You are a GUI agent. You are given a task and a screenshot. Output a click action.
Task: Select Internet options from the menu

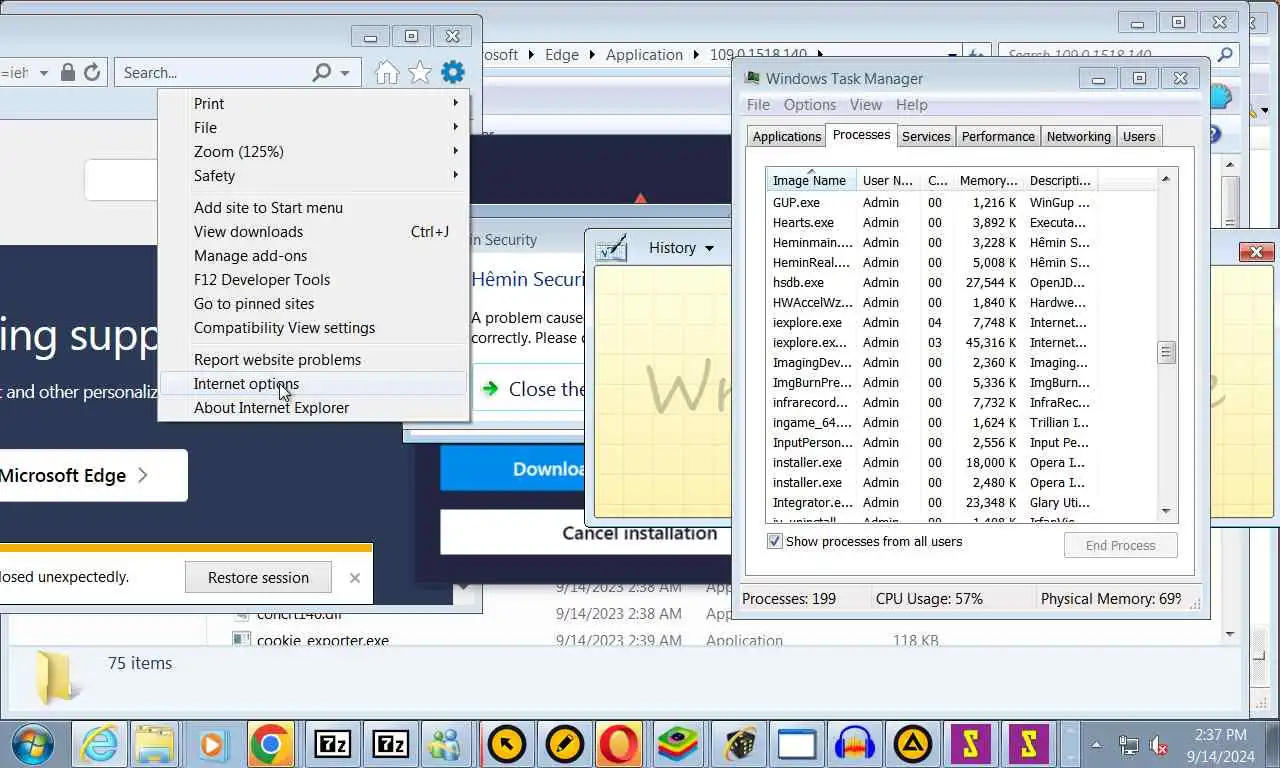(x=313, y=383)
